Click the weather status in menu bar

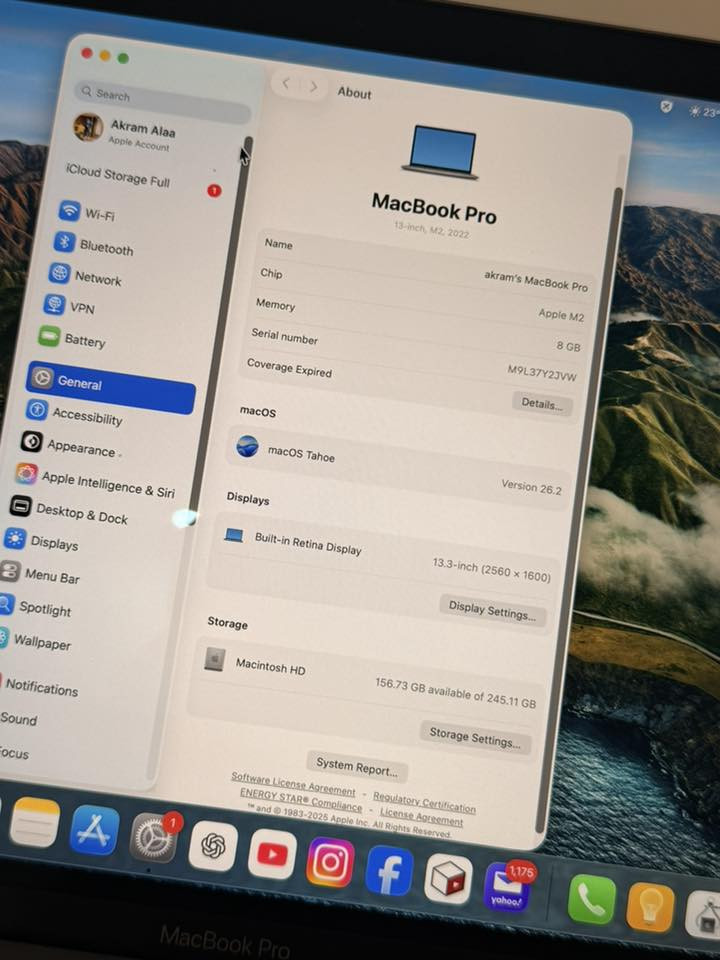tap(703, 111)
